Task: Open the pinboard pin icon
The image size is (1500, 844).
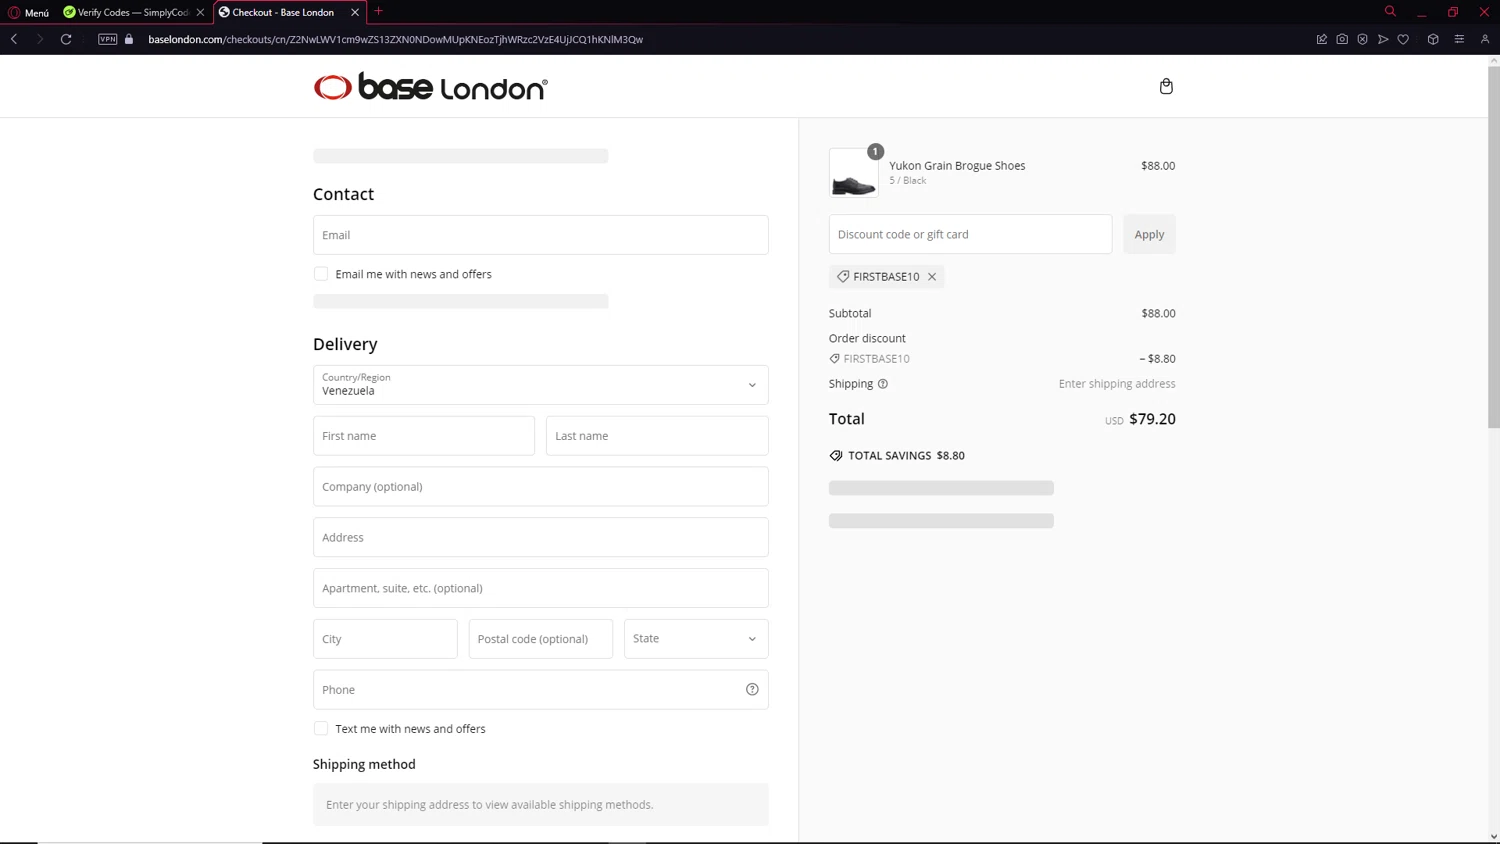Action: pyautogui.click(x=1322, y=39)
